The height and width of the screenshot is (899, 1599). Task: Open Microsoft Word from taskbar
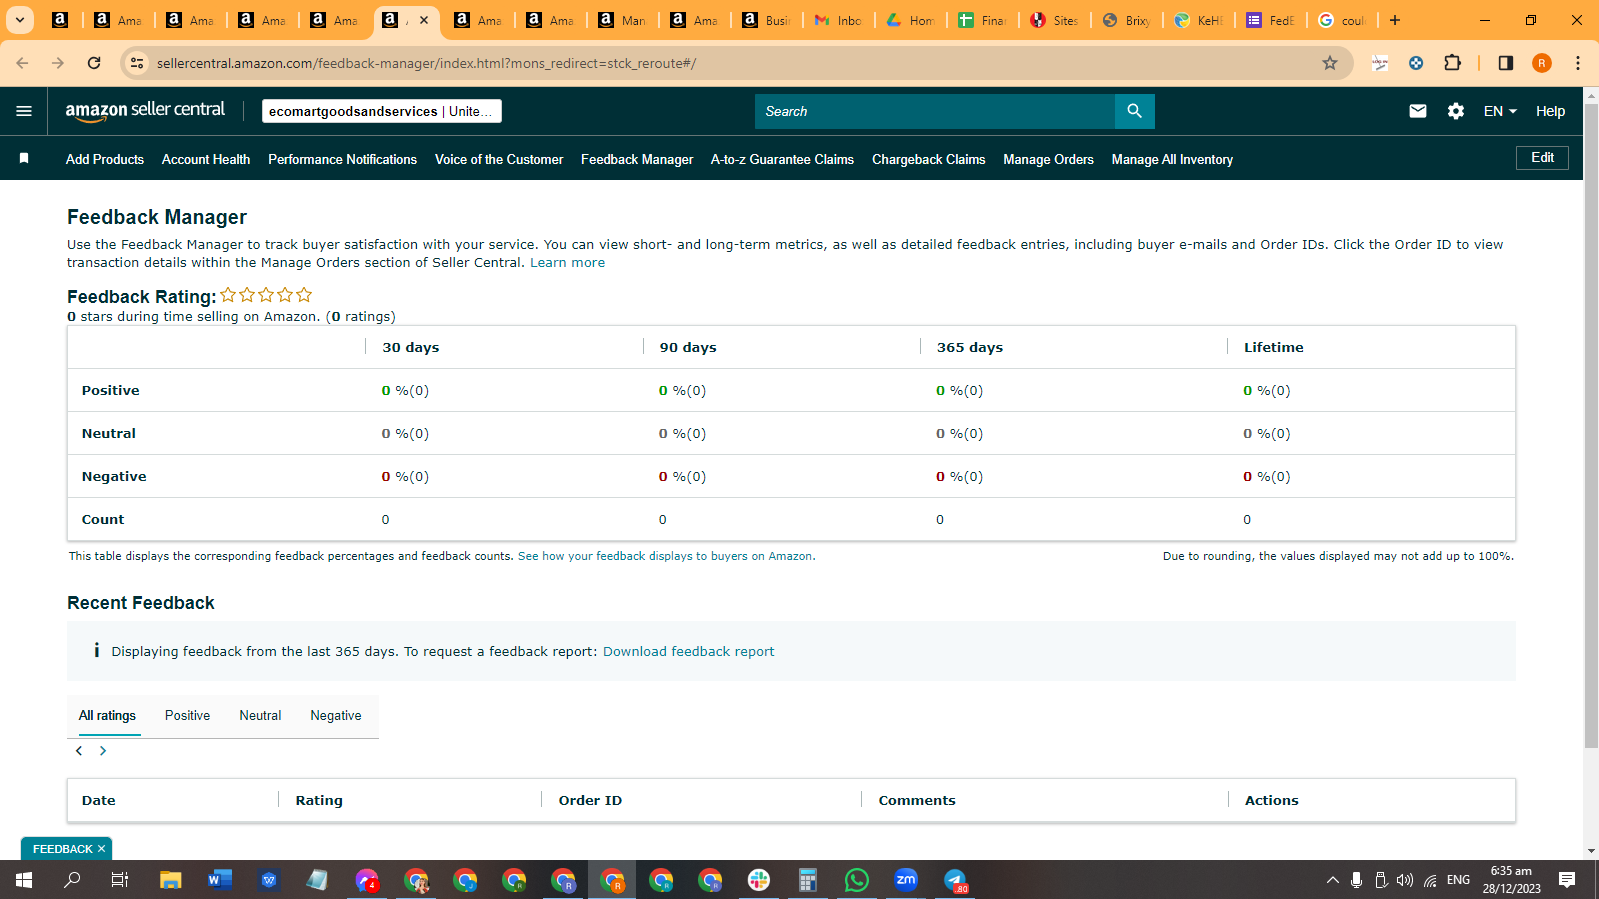[x=219, y=880]
